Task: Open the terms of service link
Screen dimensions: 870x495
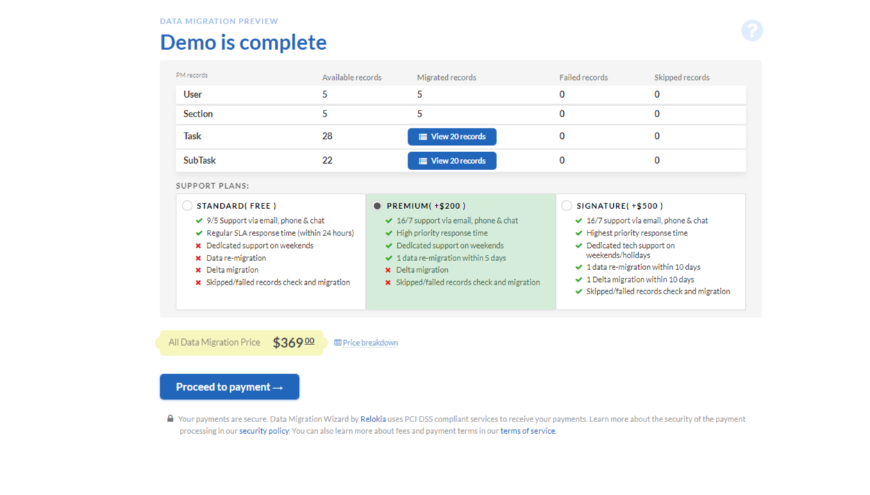Action: tap(527, 431)
